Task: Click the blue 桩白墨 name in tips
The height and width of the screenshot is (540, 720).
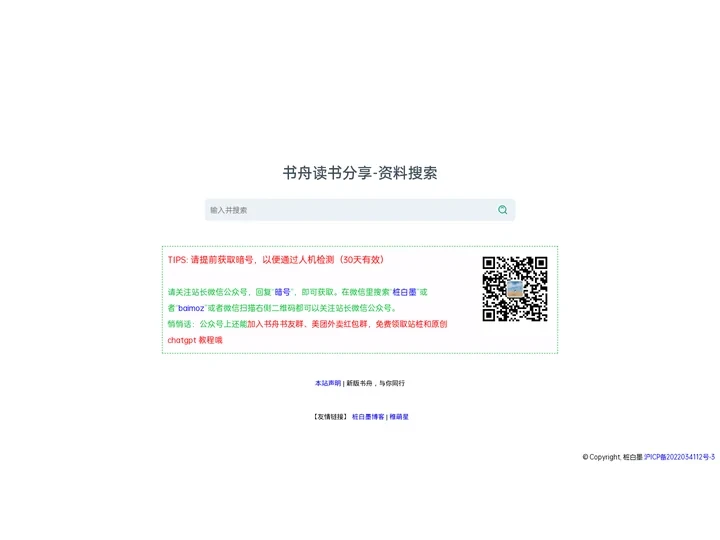Action: point(404,292)
